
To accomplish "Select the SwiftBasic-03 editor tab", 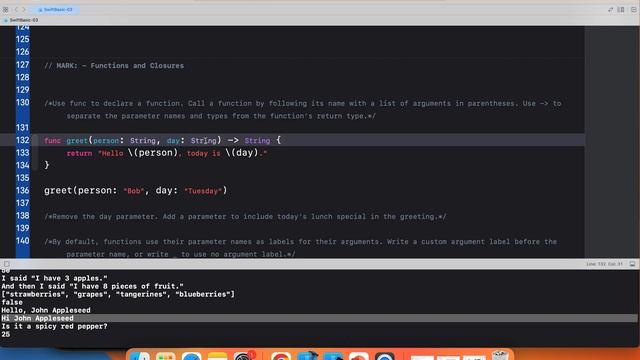I will (x=55, y=9).
